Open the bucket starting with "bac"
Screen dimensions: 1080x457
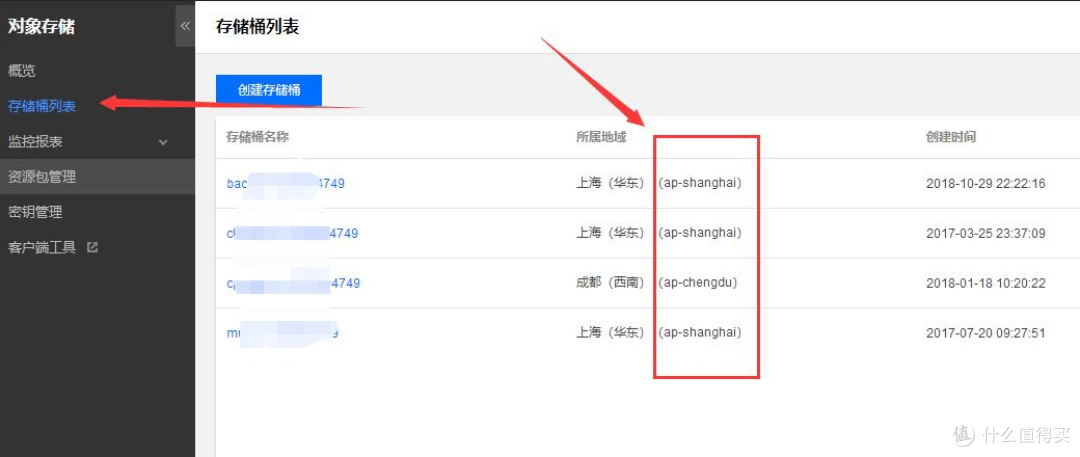[285, 183]
